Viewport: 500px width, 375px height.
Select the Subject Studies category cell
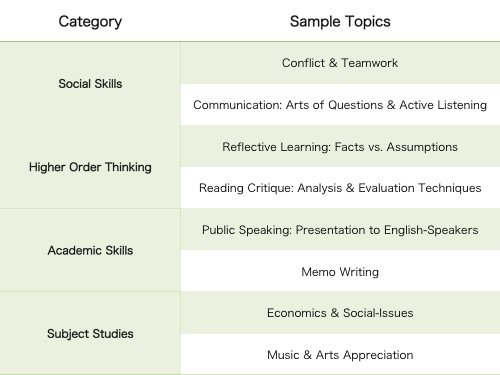click(90, 333)
